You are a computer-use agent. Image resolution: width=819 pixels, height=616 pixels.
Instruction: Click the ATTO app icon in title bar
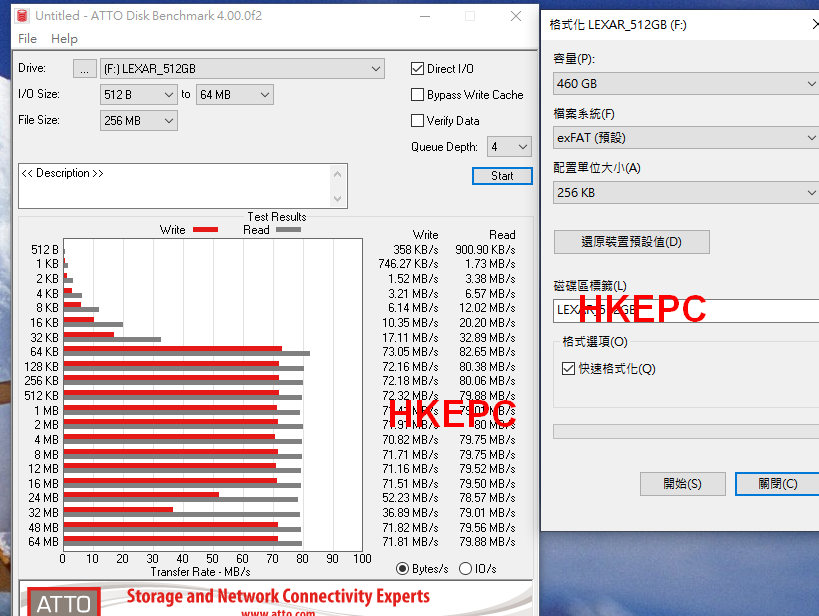point(22,16)
